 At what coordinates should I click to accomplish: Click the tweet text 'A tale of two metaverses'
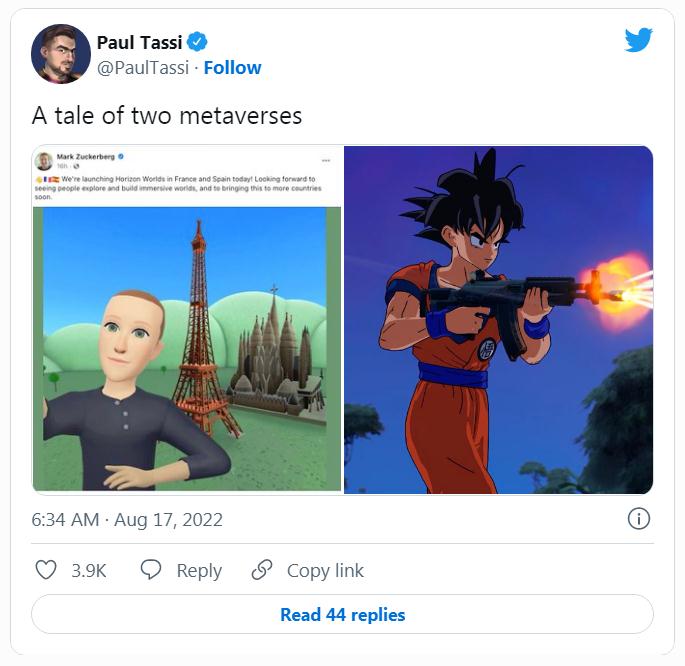[x=167, y=116]
